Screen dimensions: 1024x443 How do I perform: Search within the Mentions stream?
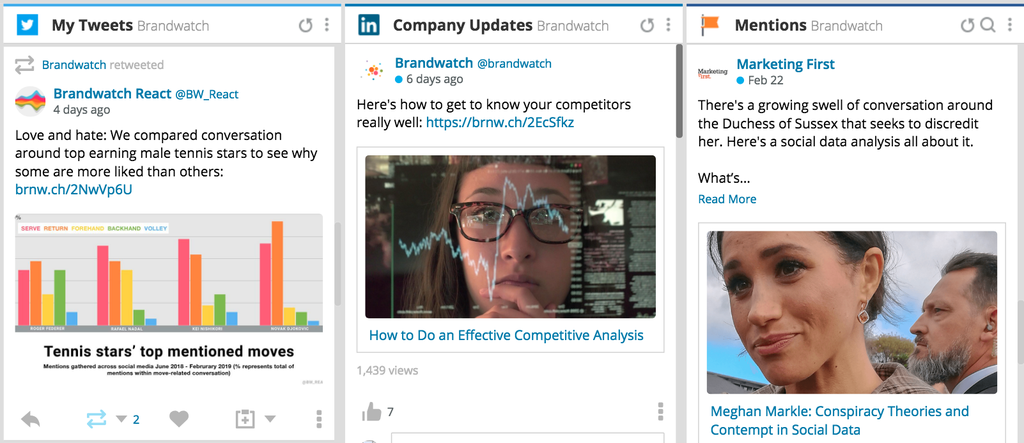tap(987, 25)
